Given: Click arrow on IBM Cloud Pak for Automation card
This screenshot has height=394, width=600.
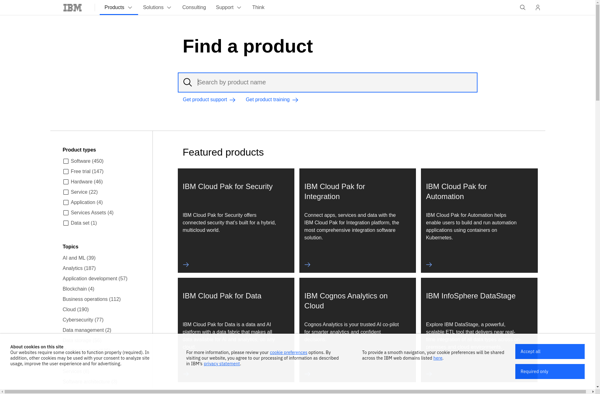Looking at the screenshot, I should (429, 264).
